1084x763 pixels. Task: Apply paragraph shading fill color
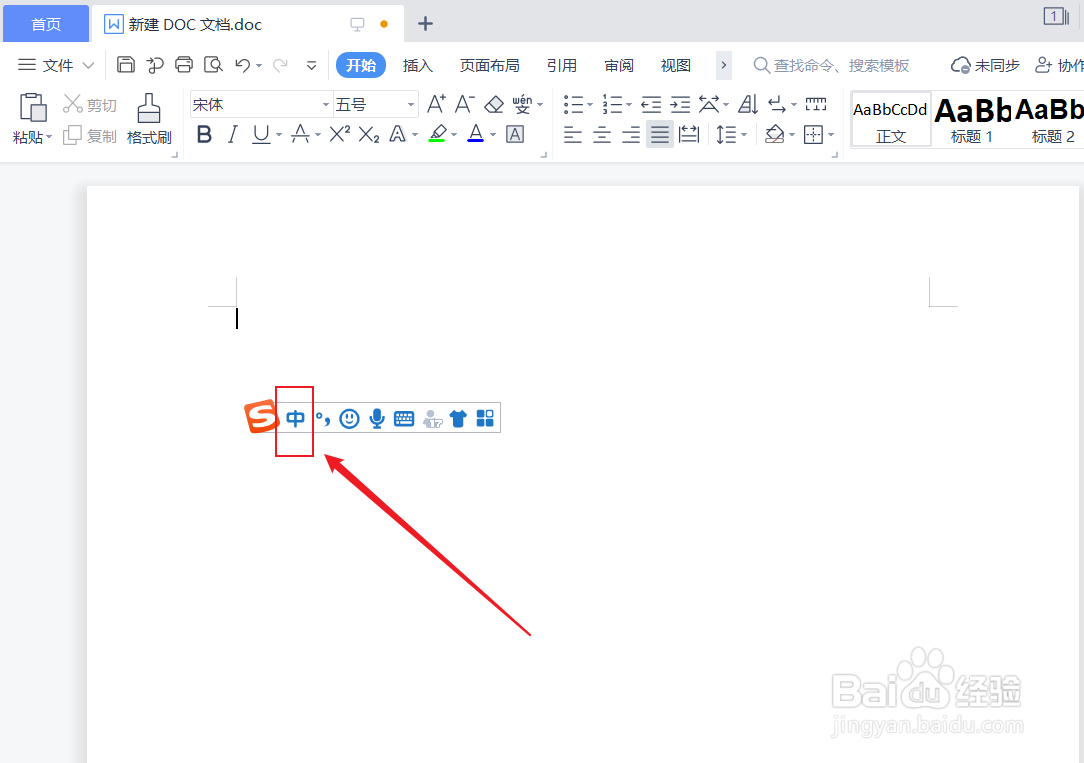(775, 134)
